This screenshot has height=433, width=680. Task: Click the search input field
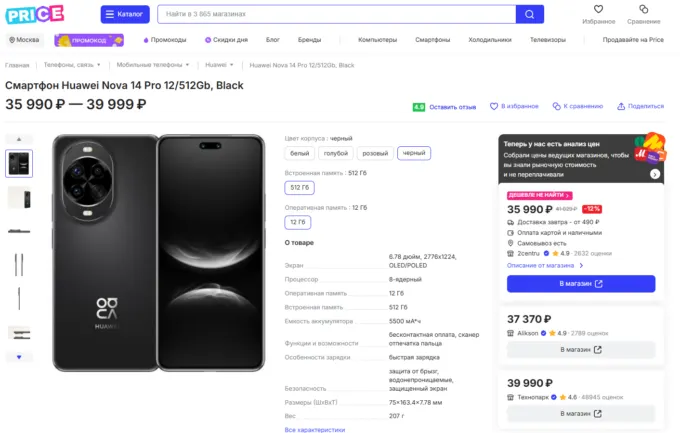point(336,14)
